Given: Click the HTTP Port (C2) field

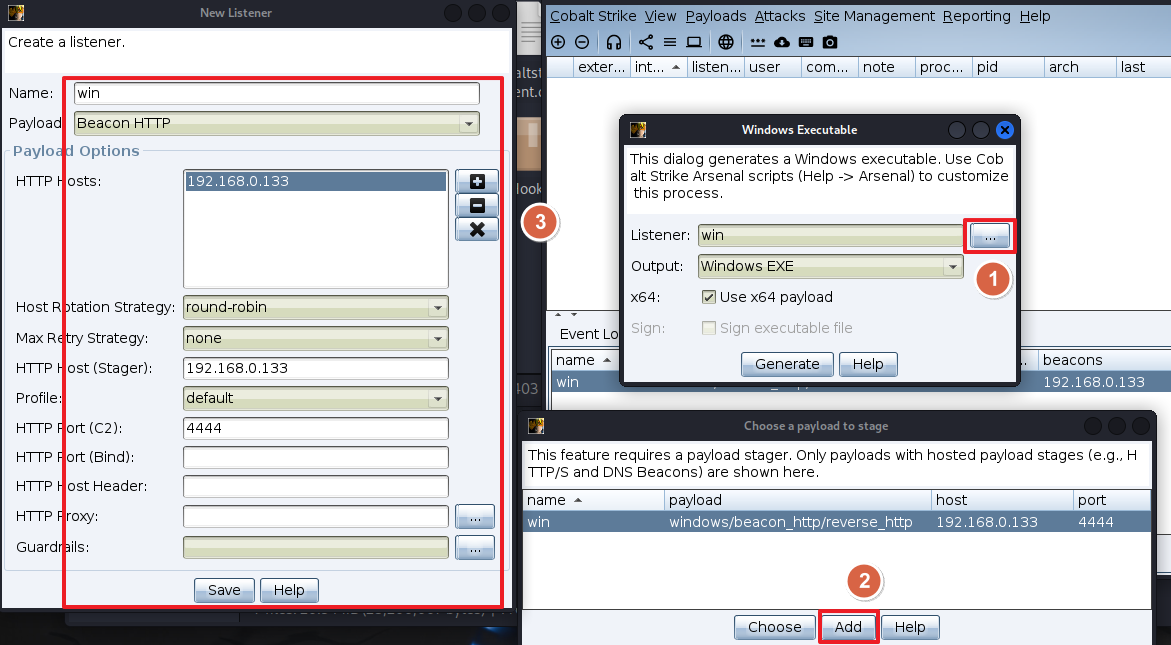Looking at the screenshot, I should (316, 429).
